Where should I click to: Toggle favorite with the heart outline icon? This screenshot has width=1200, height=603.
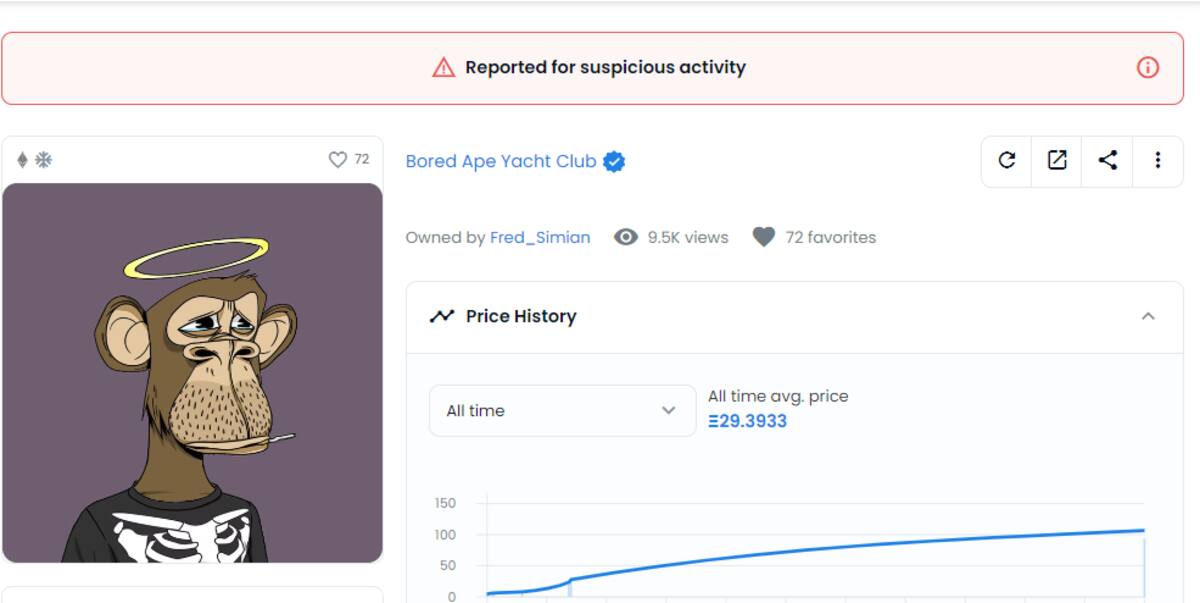[338, 160]
